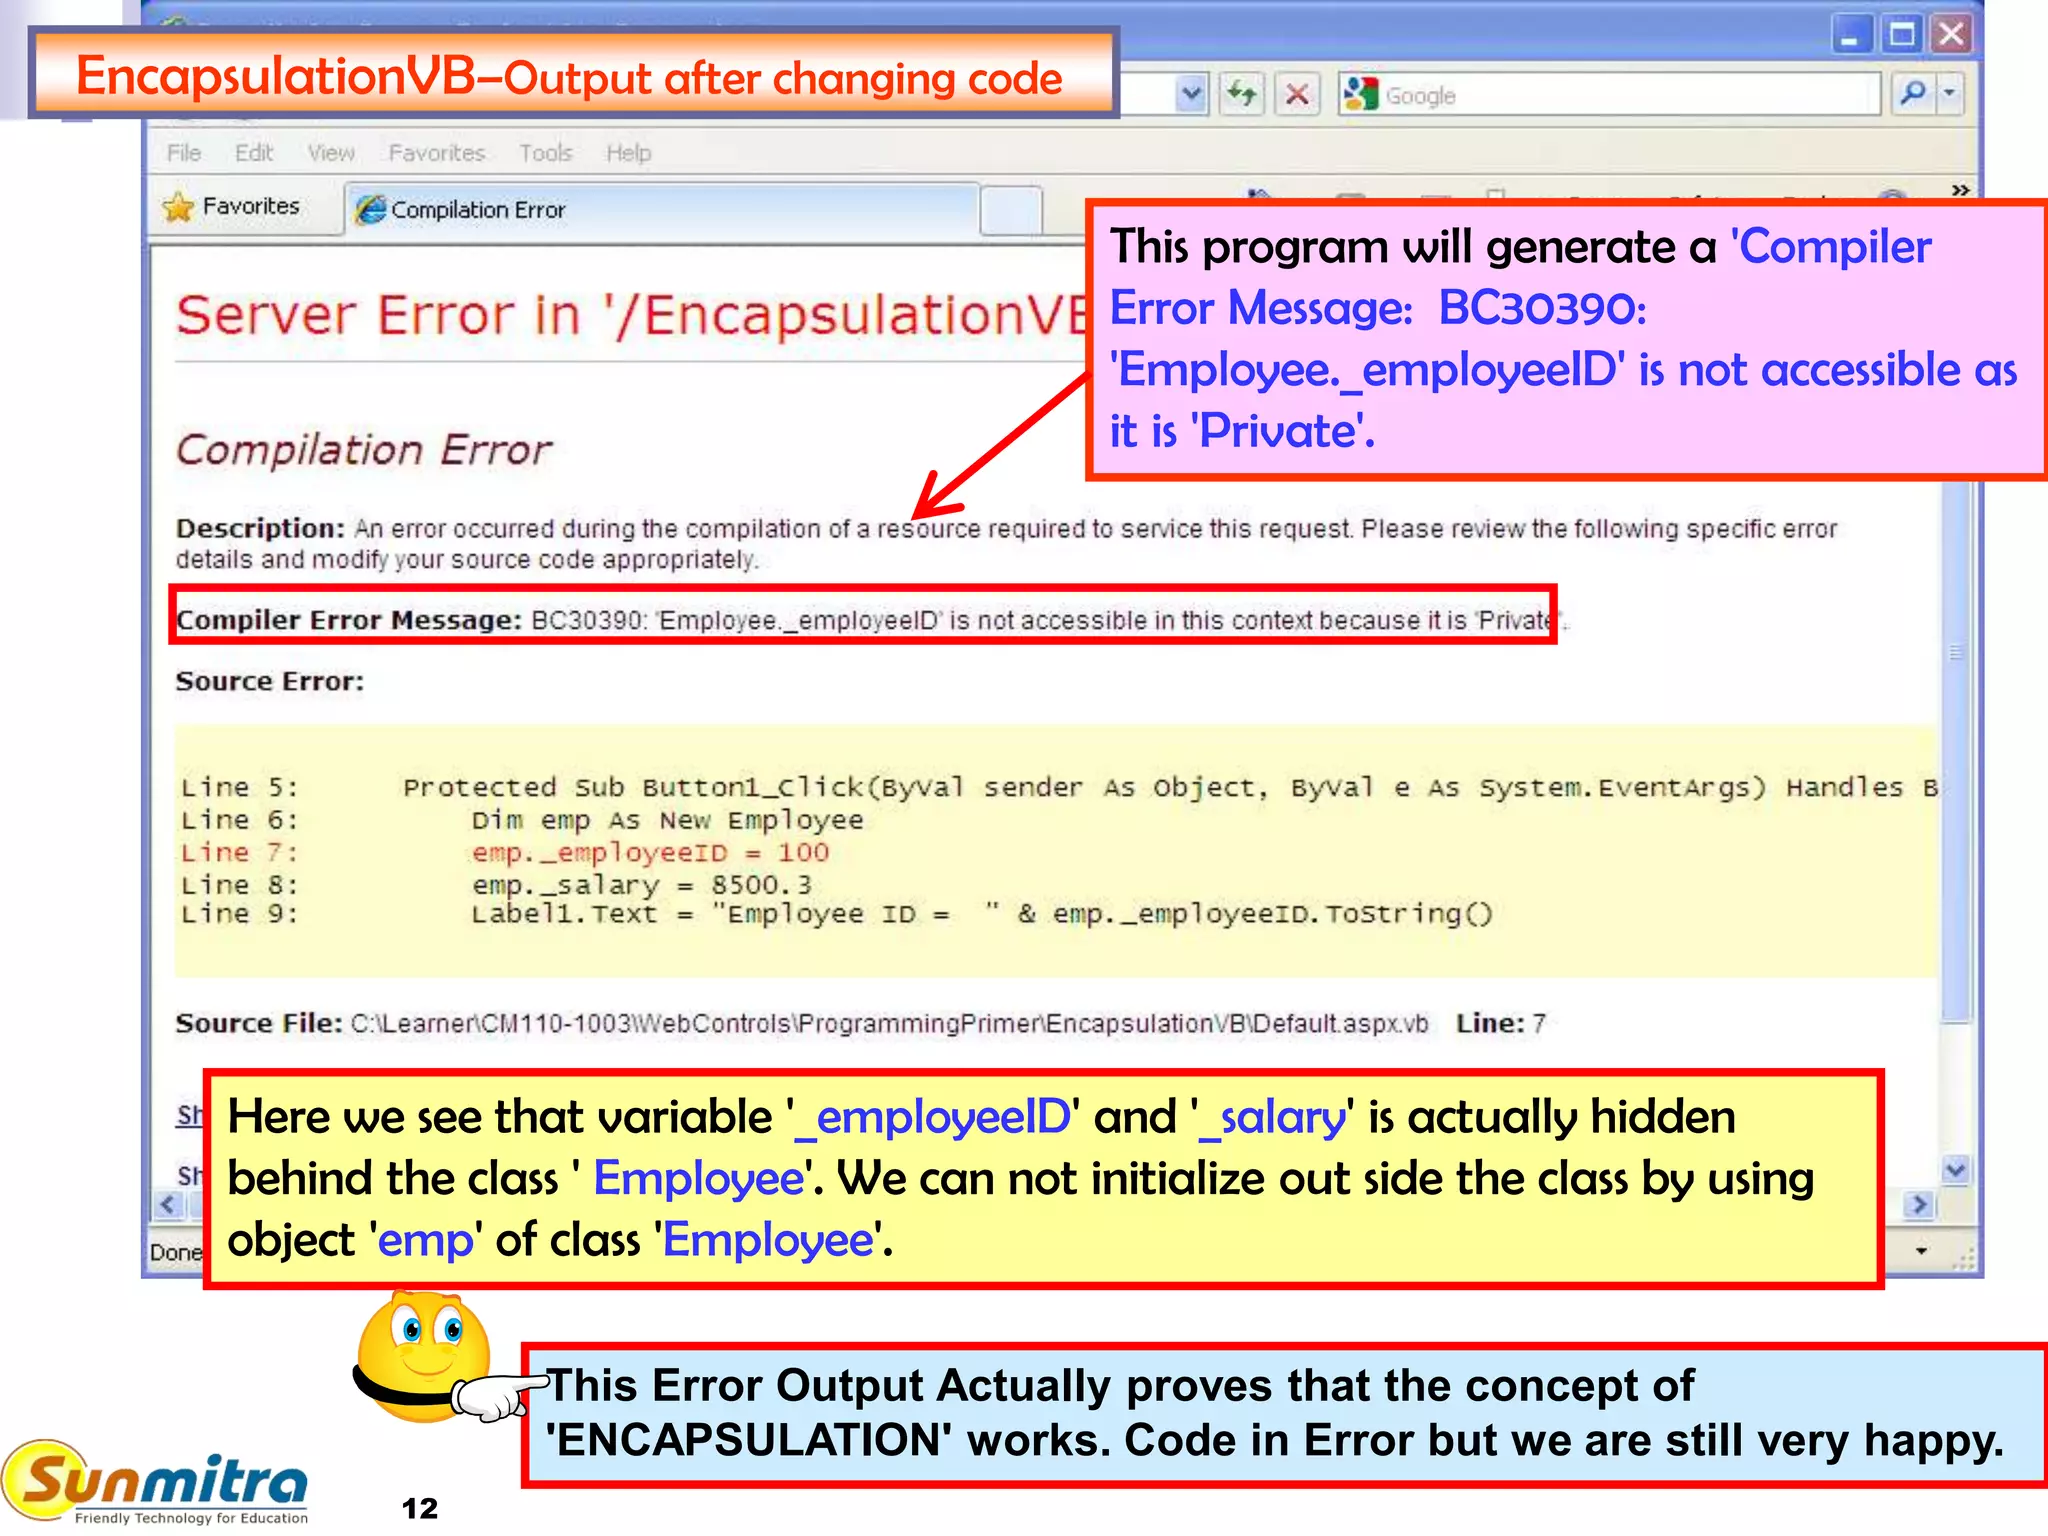Open the search options dropdown arrow
Screen dimensions: 2048x1536
click(1949, 94)
